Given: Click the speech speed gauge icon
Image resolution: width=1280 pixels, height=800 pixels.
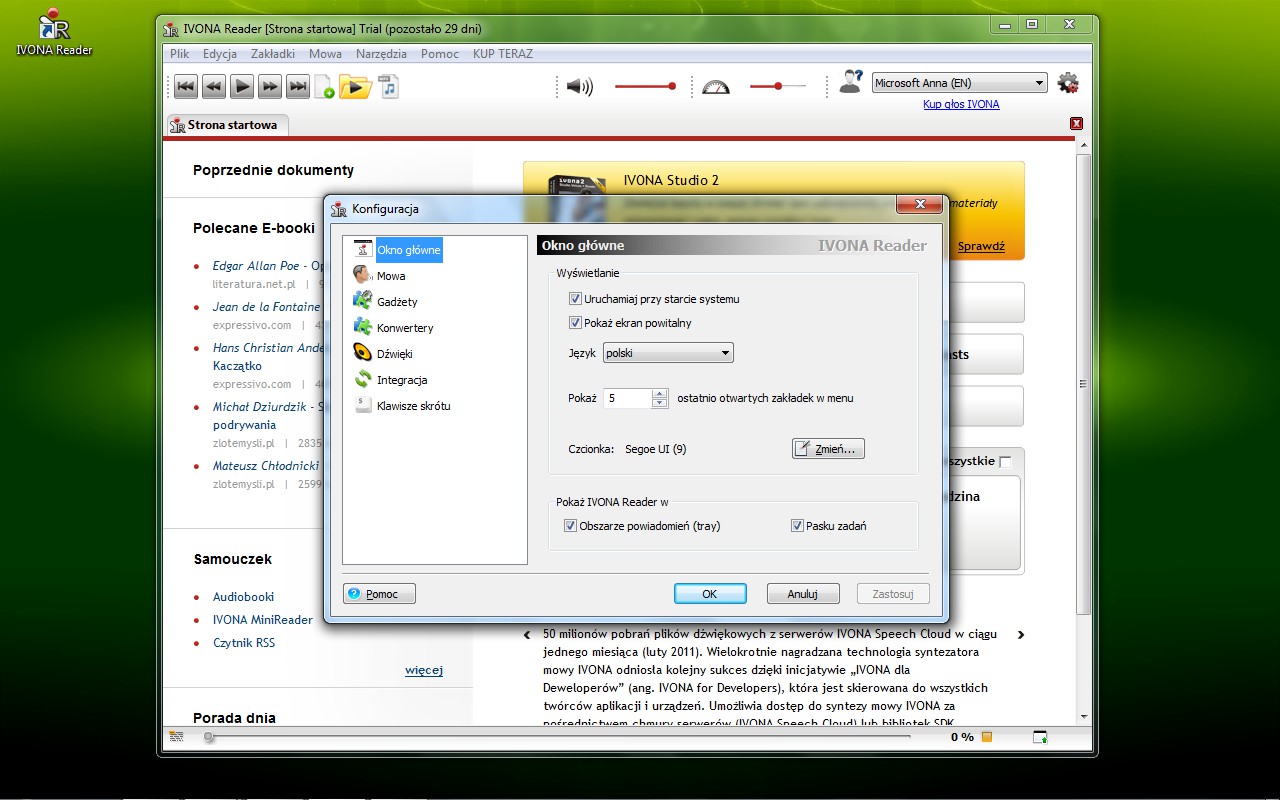Looking at the screenshot, I should click(x=716, y=87).
